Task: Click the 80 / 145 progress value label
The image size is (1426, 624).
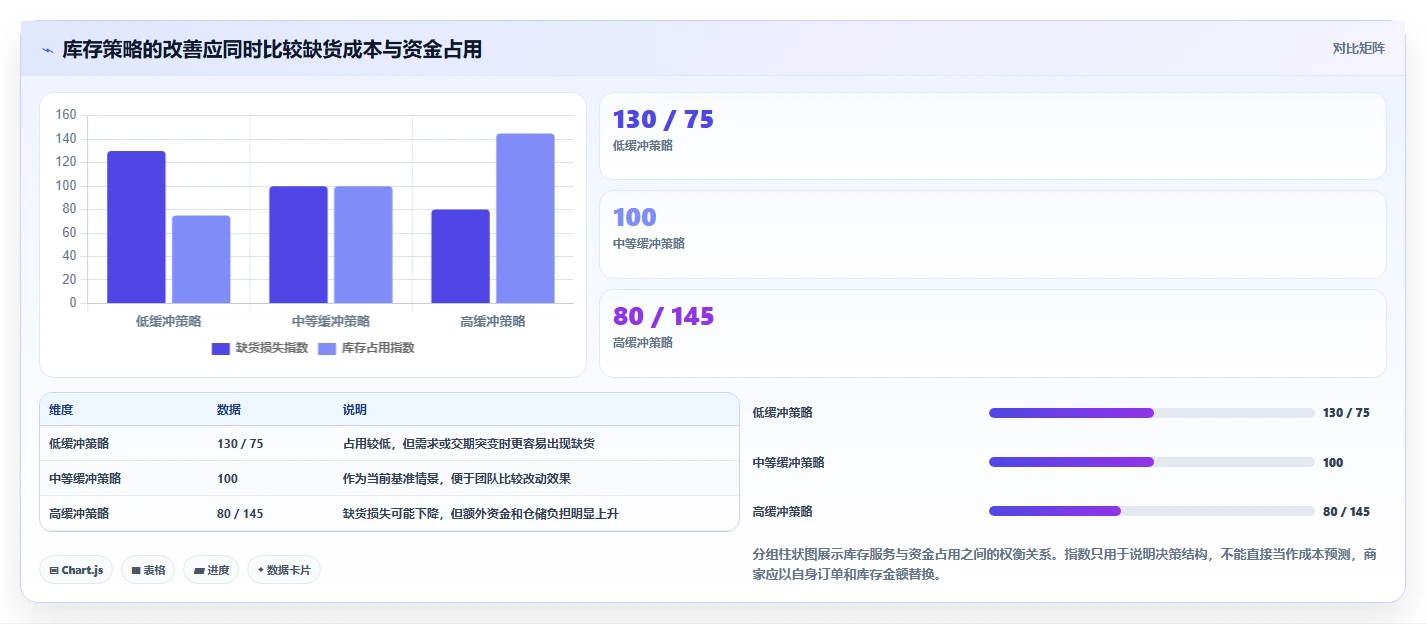Action: tap(1346, 511)
